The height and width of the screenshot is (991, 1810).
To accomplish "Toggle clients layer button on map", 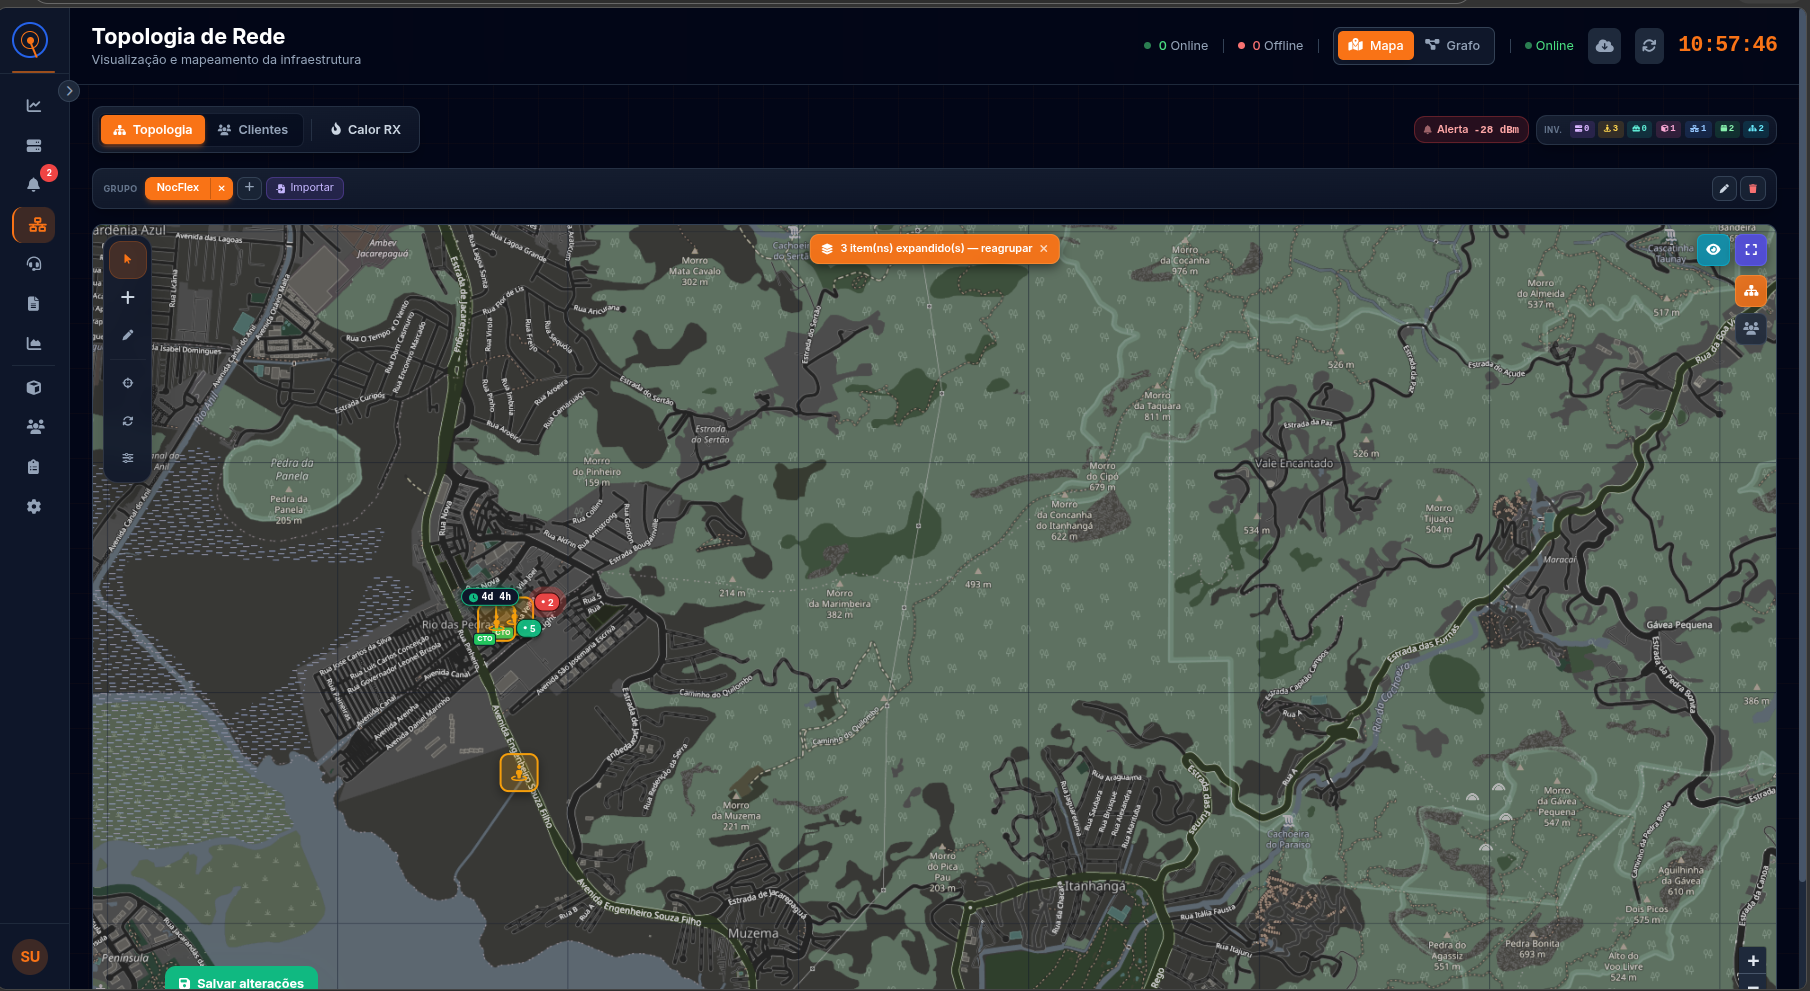I will [x=1751, y=328].
